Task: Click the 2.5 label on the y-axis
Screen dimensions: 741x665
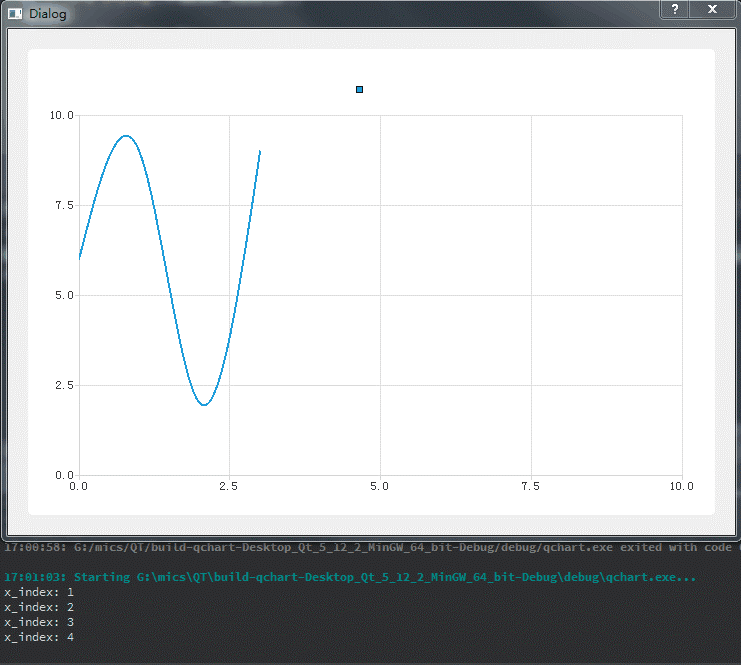Action: click(x=64, y=385)
